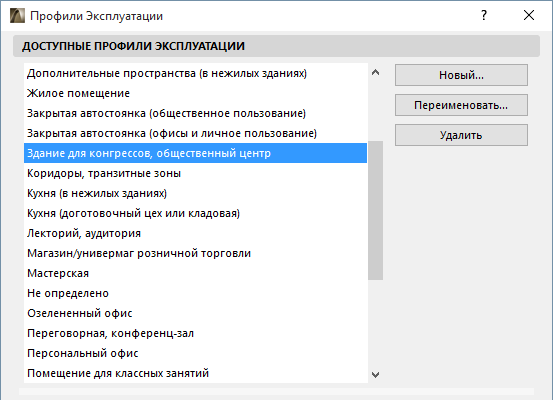Click the list scroll down arrow

coord(376,375)
